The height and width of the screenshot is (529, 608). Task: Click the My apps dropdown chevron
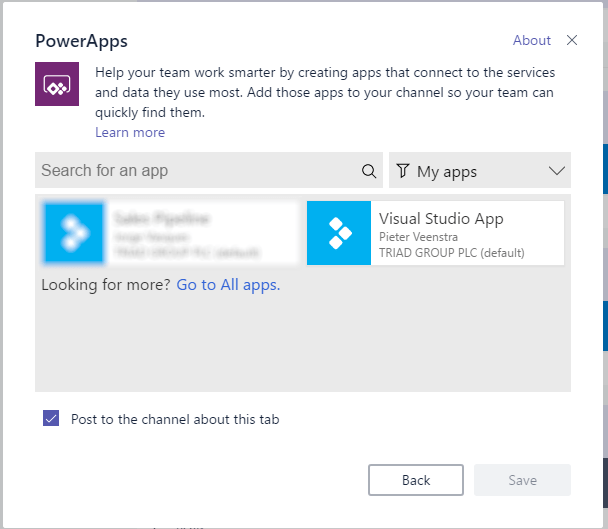click(557, 171)
